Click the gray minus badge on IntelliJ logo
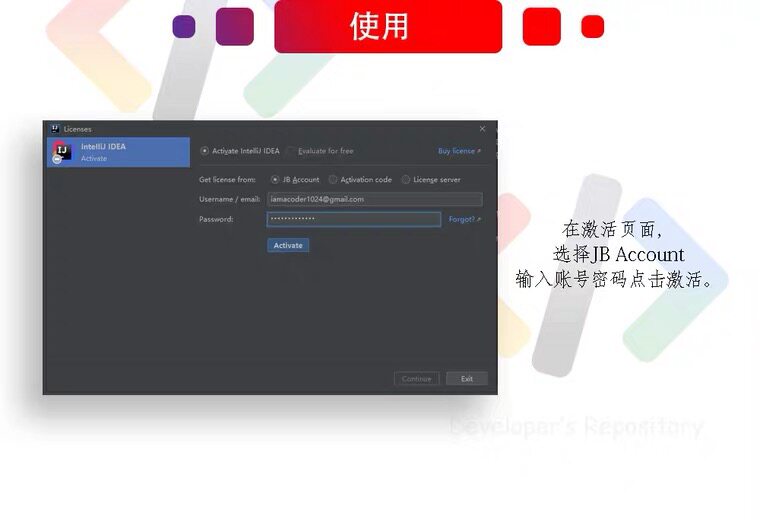 [x=57, y=159]
